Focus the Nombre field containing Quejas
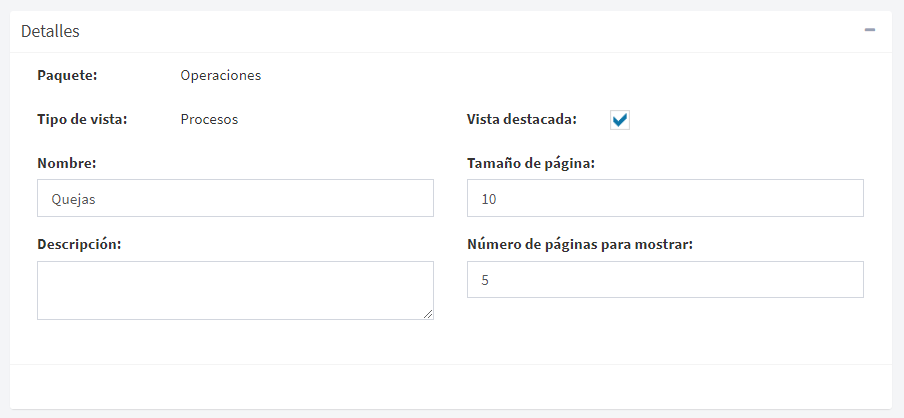This screenshot has width=904, height=418. click(x=235, y=198)
